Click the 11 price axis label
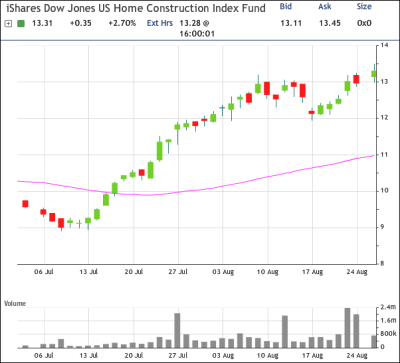 383,155
